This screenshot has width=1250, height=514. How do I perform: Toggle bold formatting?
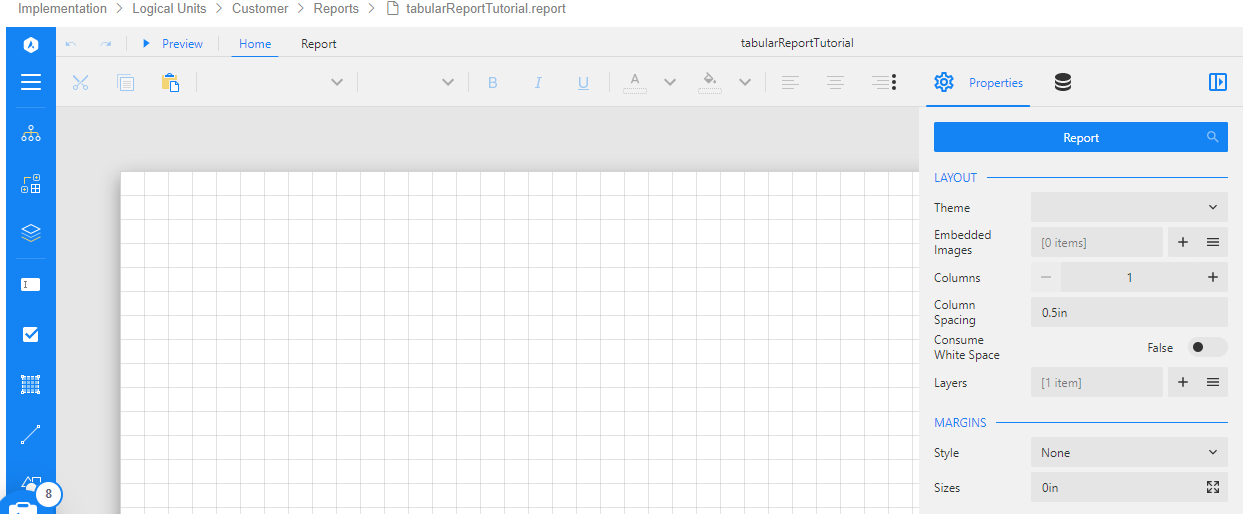click(492, 83)
